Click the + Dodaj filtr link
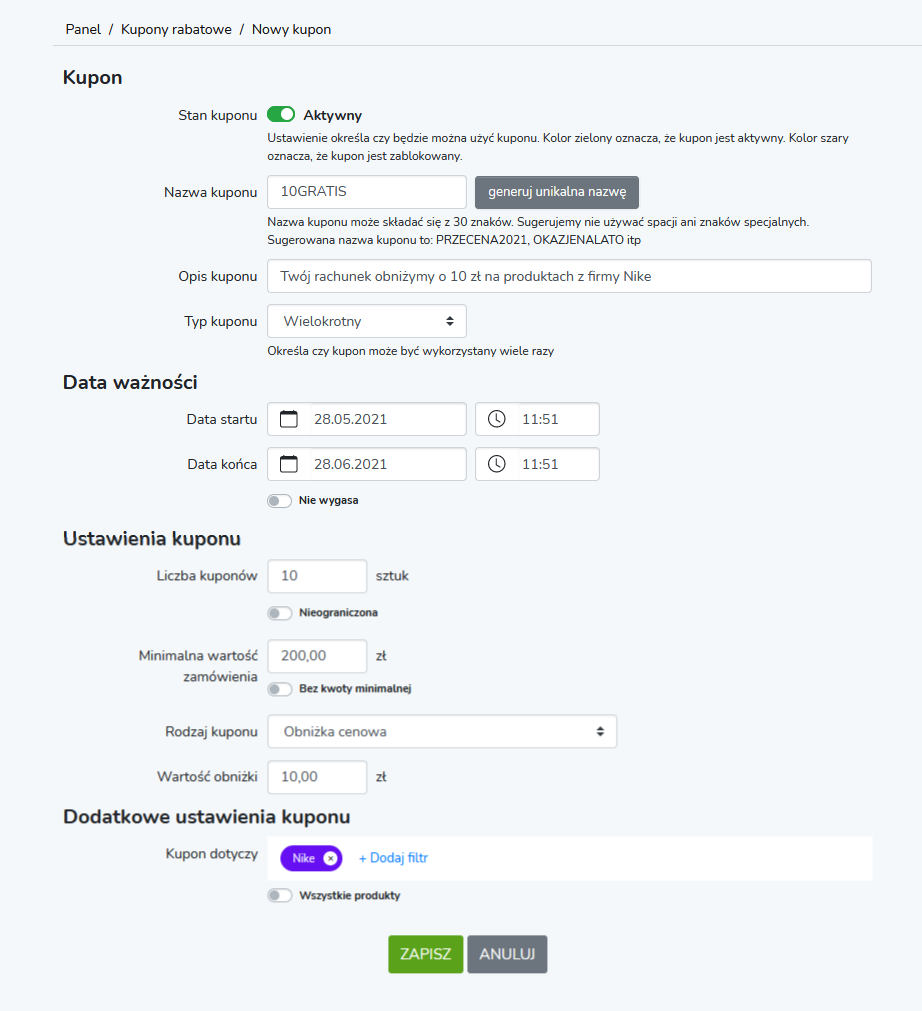This screenshot has height=1011, width=922. 393,858
